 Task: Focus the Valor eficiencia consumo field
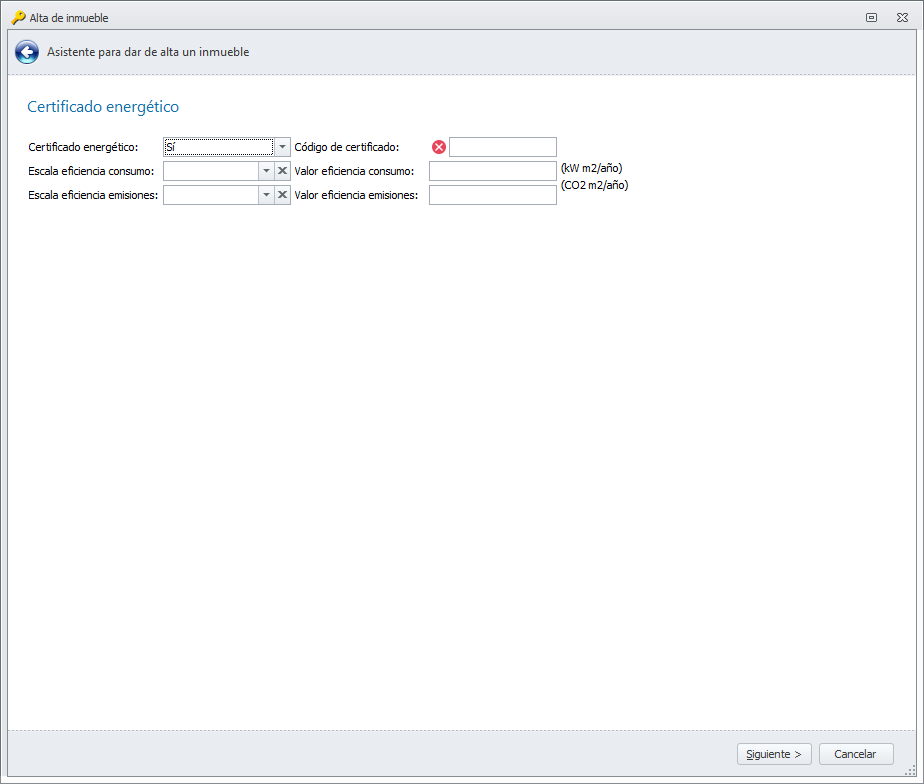click(x=493, y=171)
